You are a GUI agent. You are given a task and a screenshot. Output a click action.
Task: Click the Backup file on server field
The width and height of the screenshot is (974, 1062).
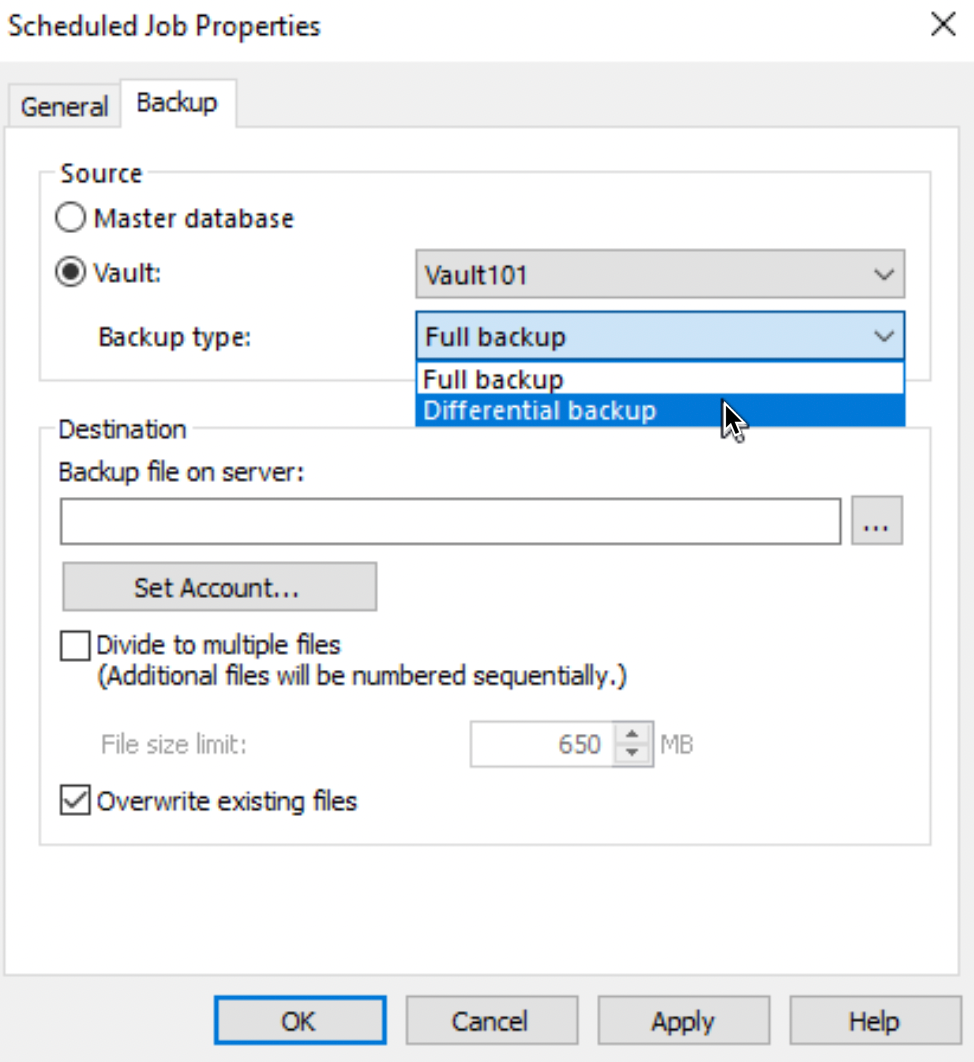click(450, 521)
